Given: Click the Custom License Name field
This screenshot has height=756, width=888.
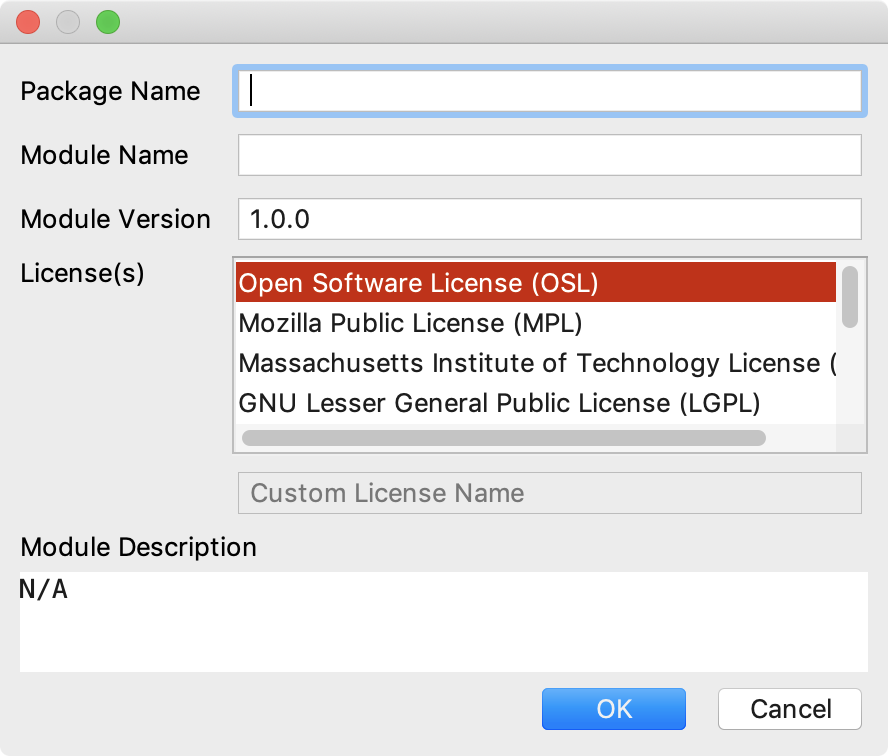Looking at the screenshot, I should [549, 493].
